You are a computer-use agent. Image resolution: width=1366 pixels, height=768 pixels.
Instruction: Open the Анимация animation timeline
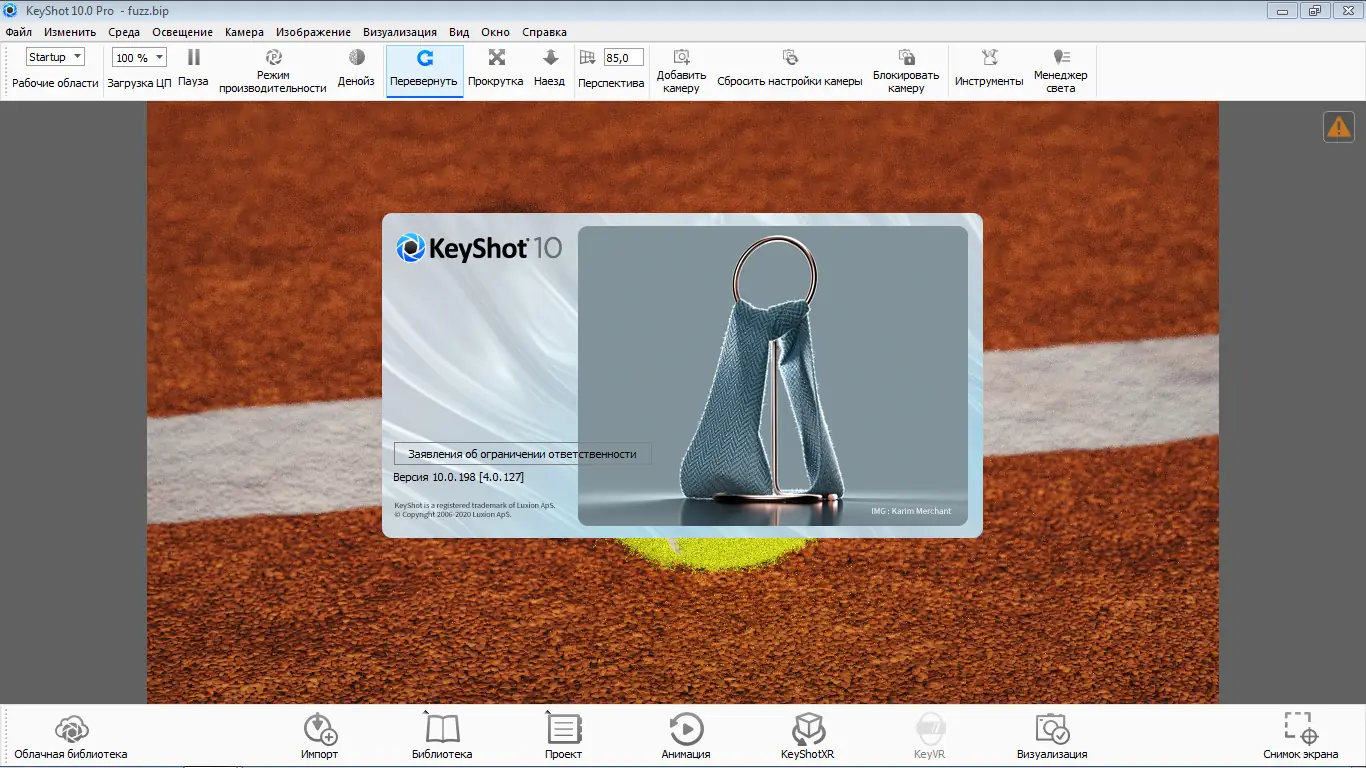[686, 737]
